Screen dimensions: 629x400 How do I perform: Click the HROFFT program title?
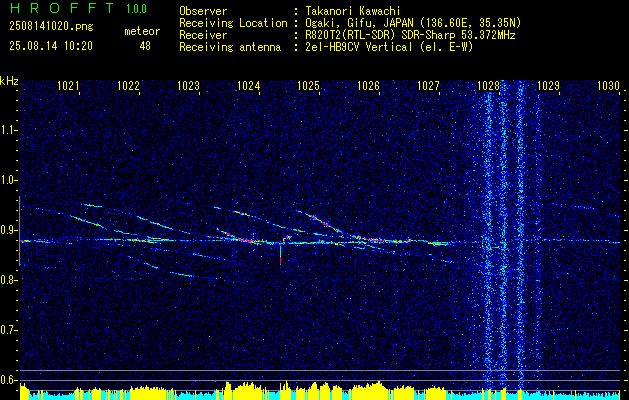click(x=62, y=8)
